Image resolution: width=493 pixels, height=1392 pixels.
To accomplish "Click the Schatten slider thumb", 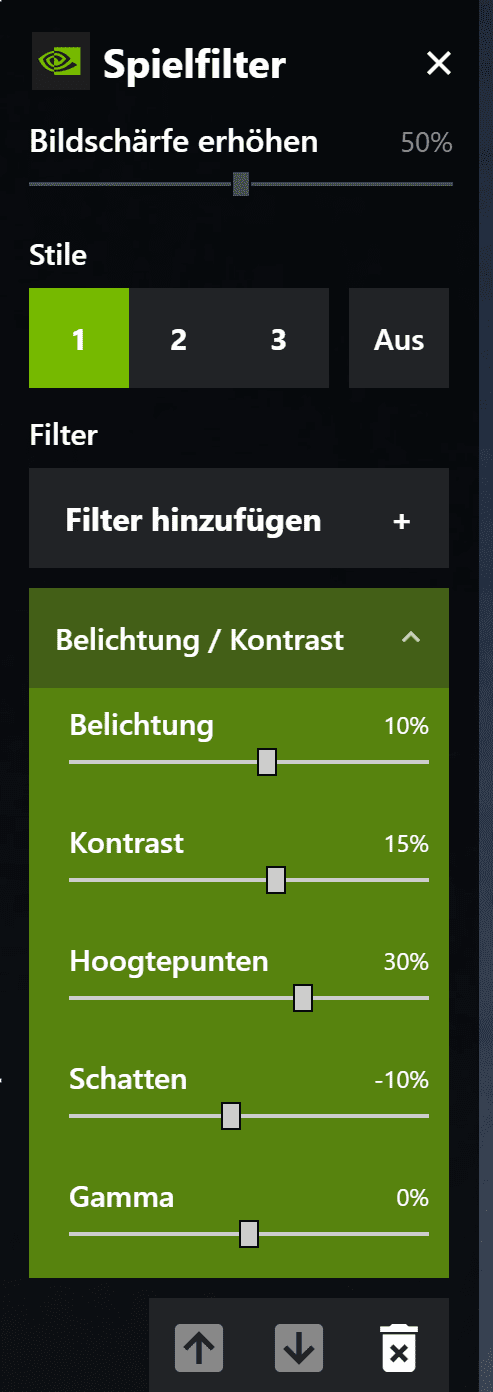I will click(231, 1116).
